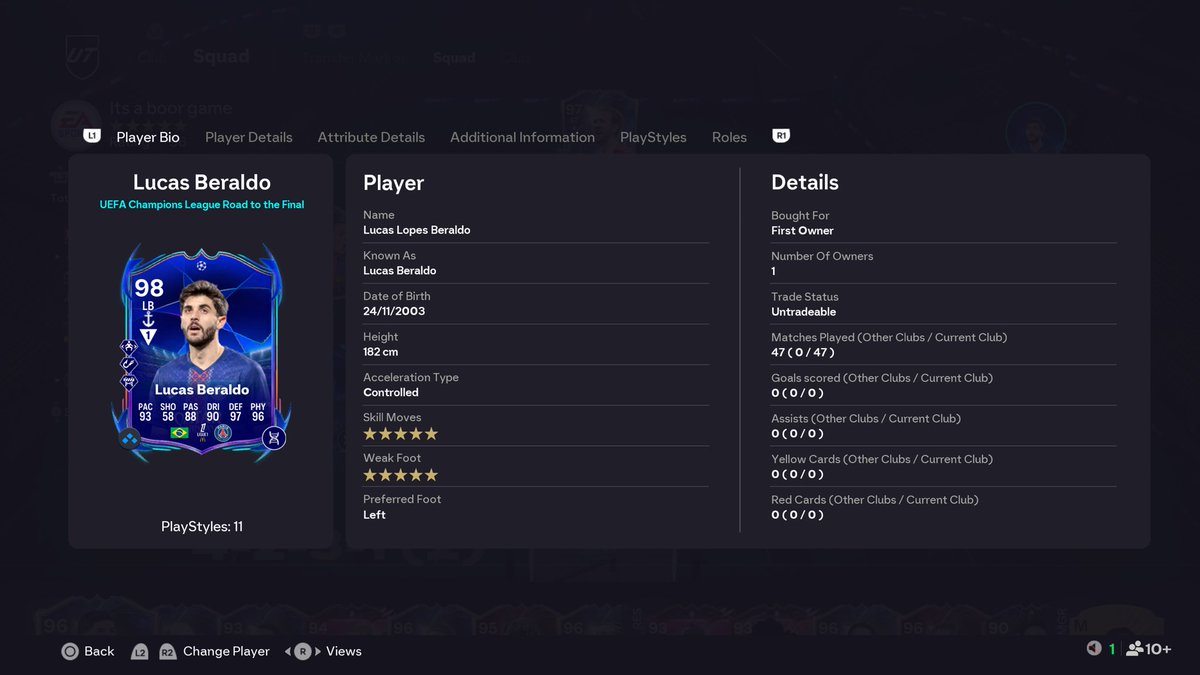The height and width of the screenshot is (675, 1200).
Task: Click the DEF 97 stat on card
Action: 236,410
